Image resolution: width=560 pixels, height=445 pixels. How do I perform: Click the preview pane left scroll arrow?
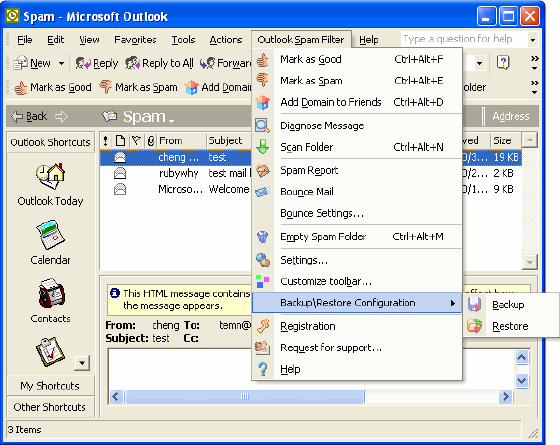tap(116, 396)
